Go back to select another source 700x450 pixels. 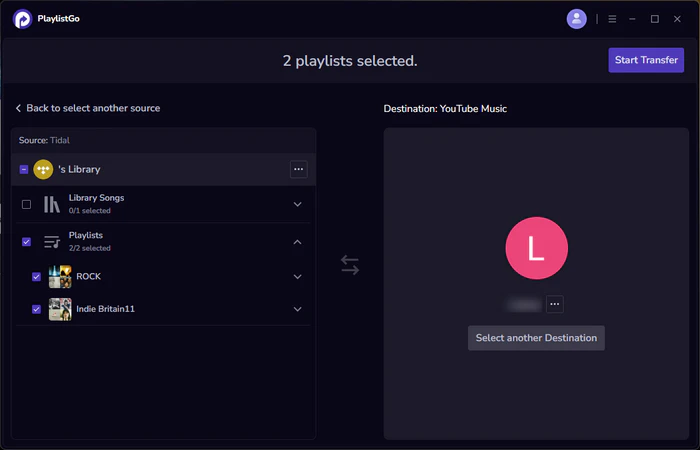(88, 108)
